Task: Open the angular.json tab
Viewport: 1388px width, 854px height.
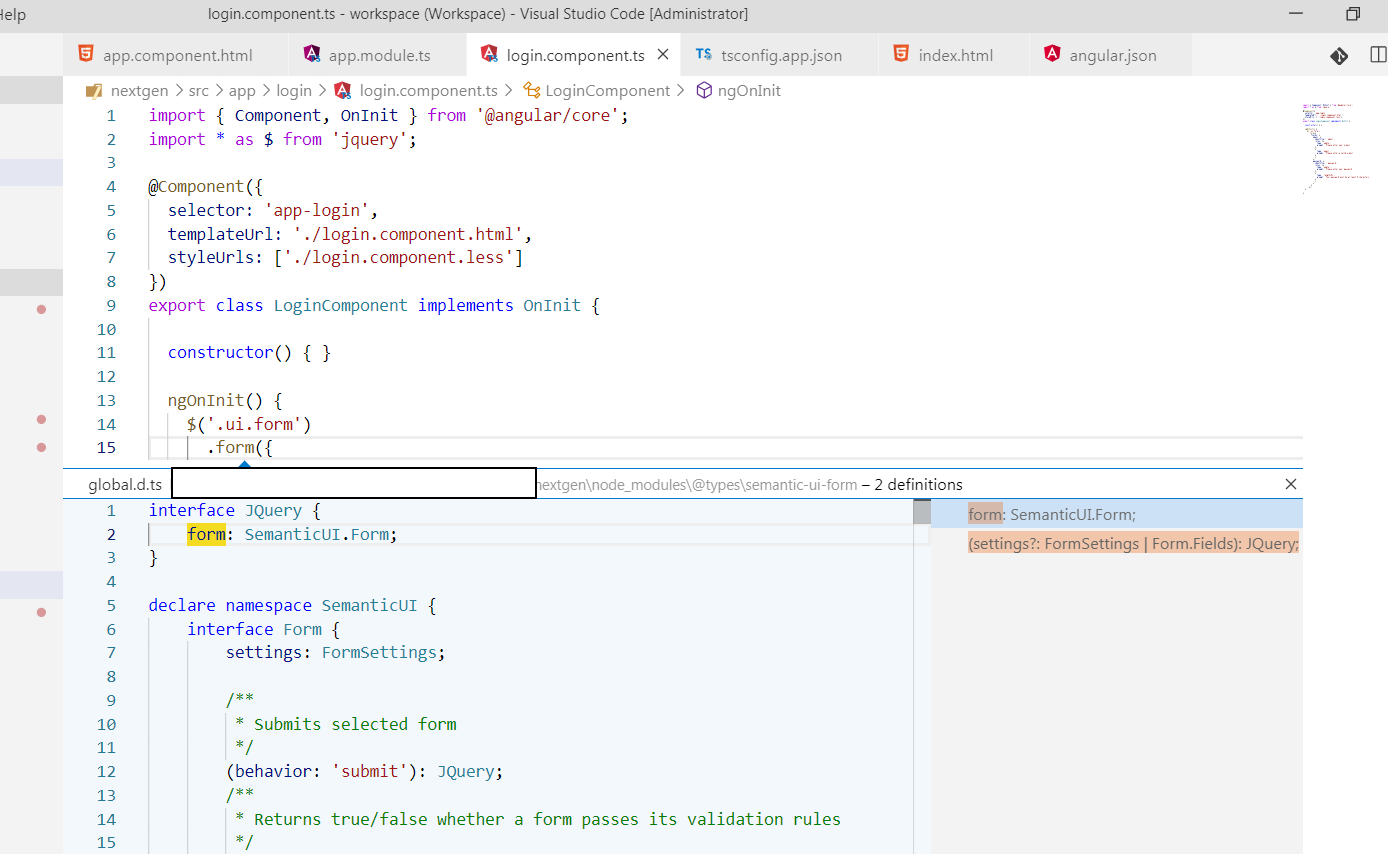Action: (x=1110, y=55)
